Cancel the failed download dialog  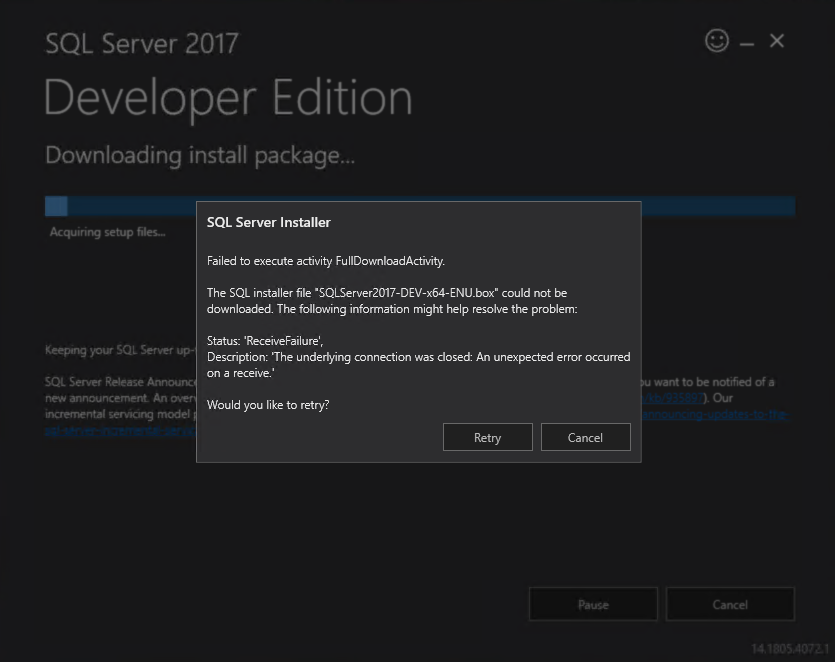[585, 437]
